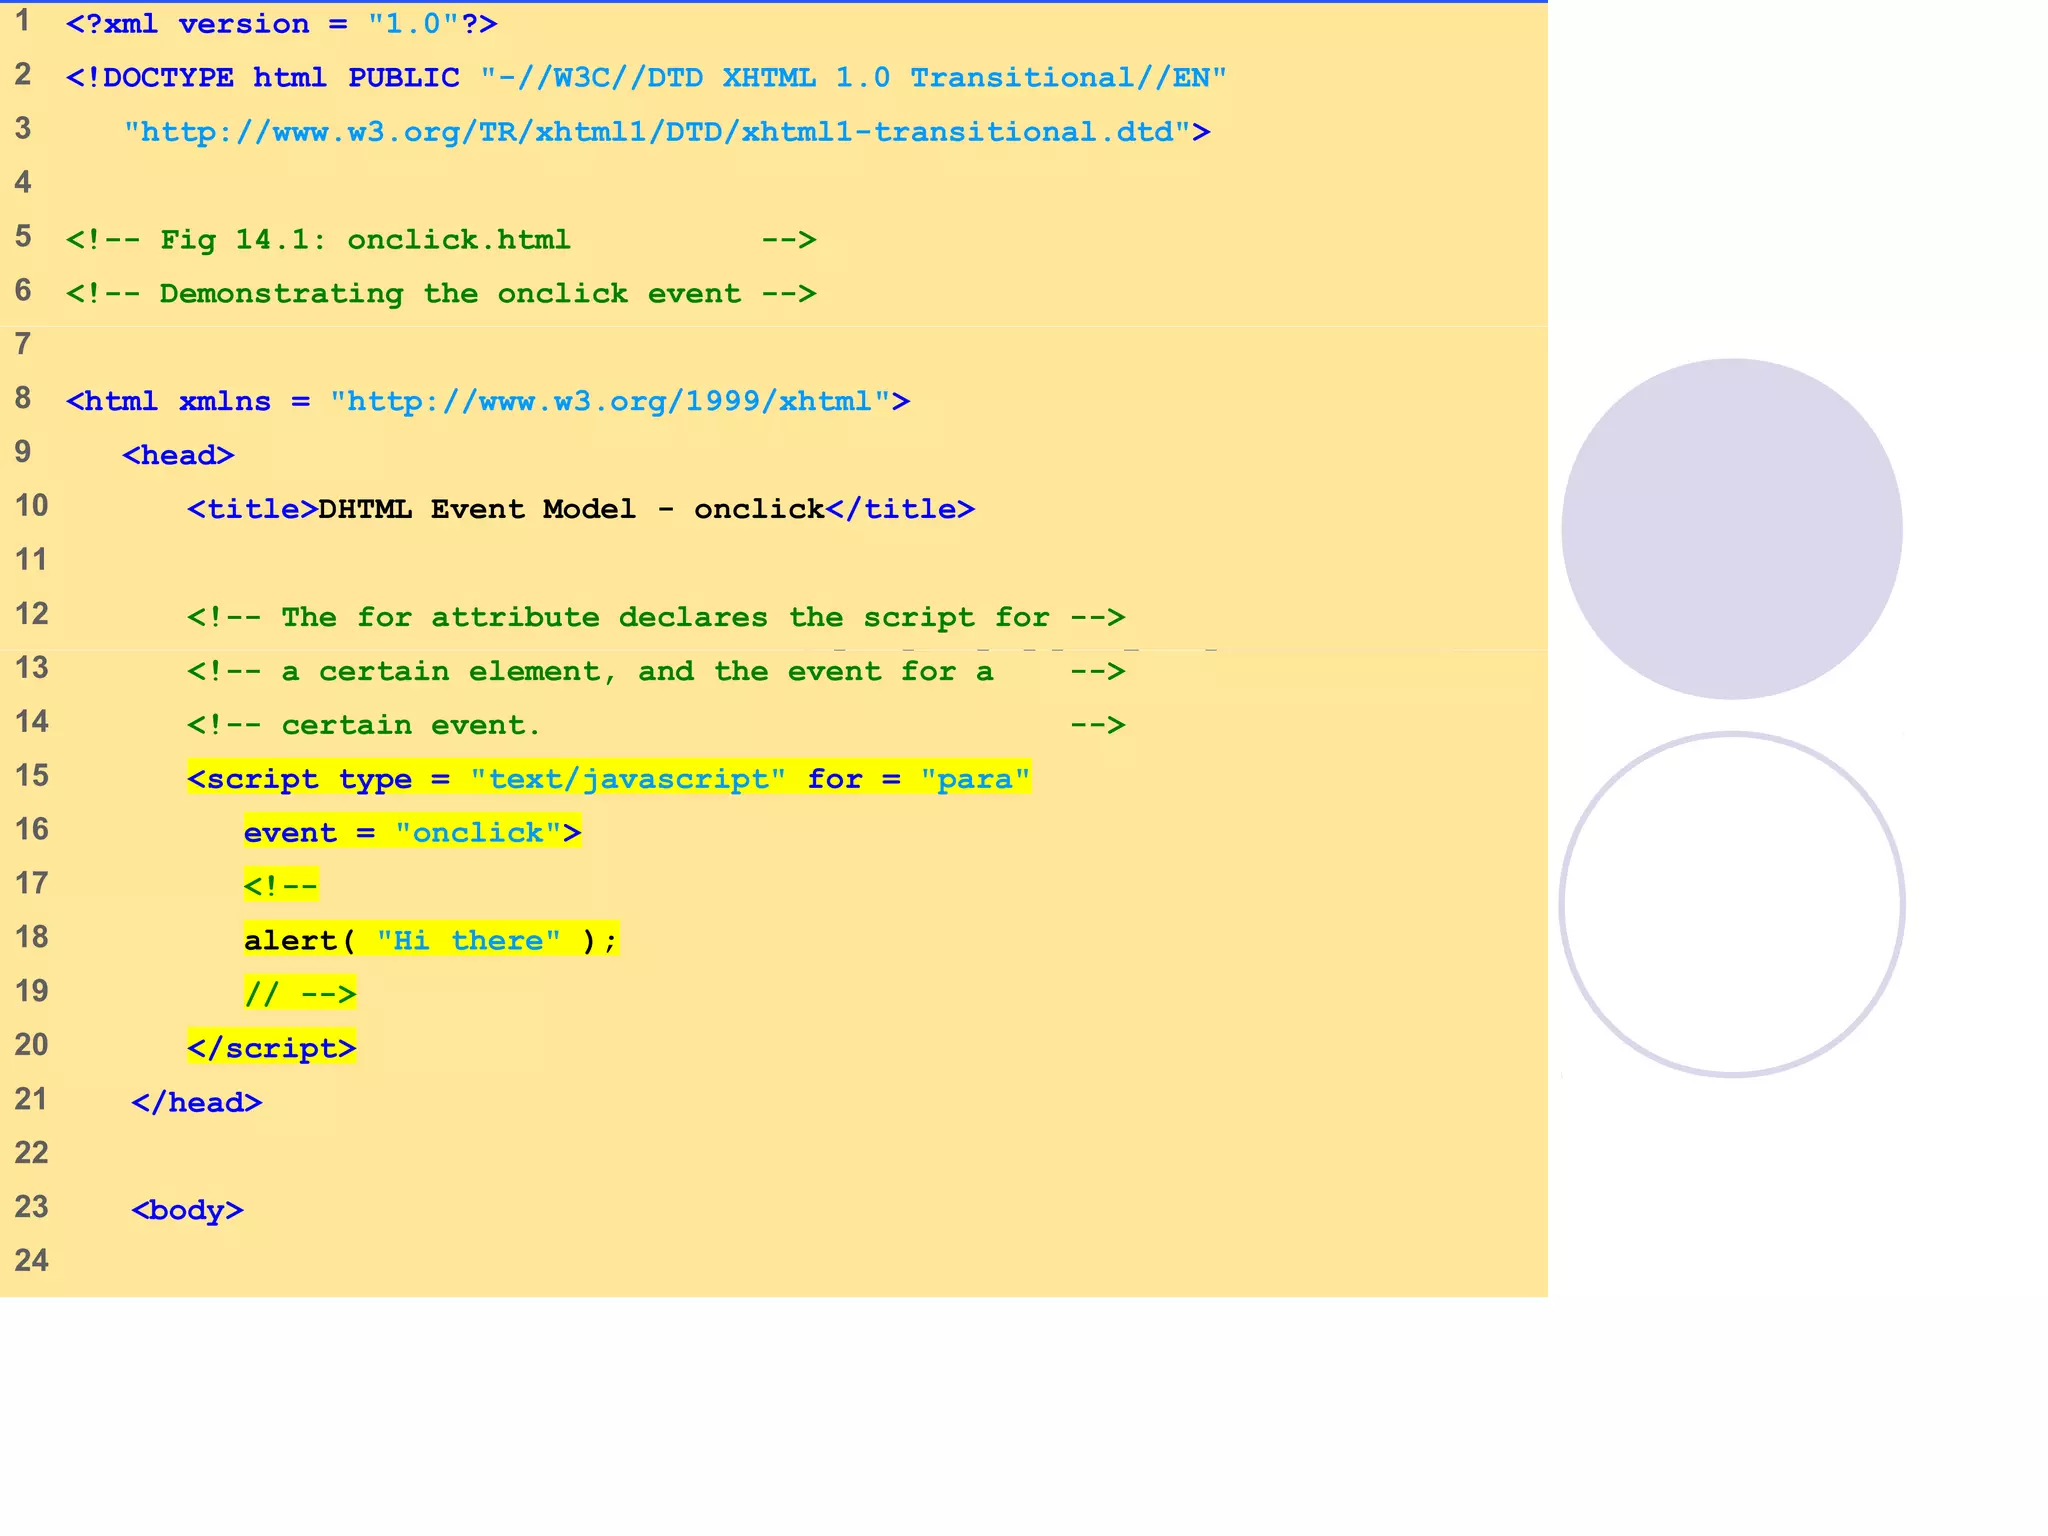Viewport: 2048px width, 1536px height.
Task: Click the xml version declaration line
Action: 281,24
